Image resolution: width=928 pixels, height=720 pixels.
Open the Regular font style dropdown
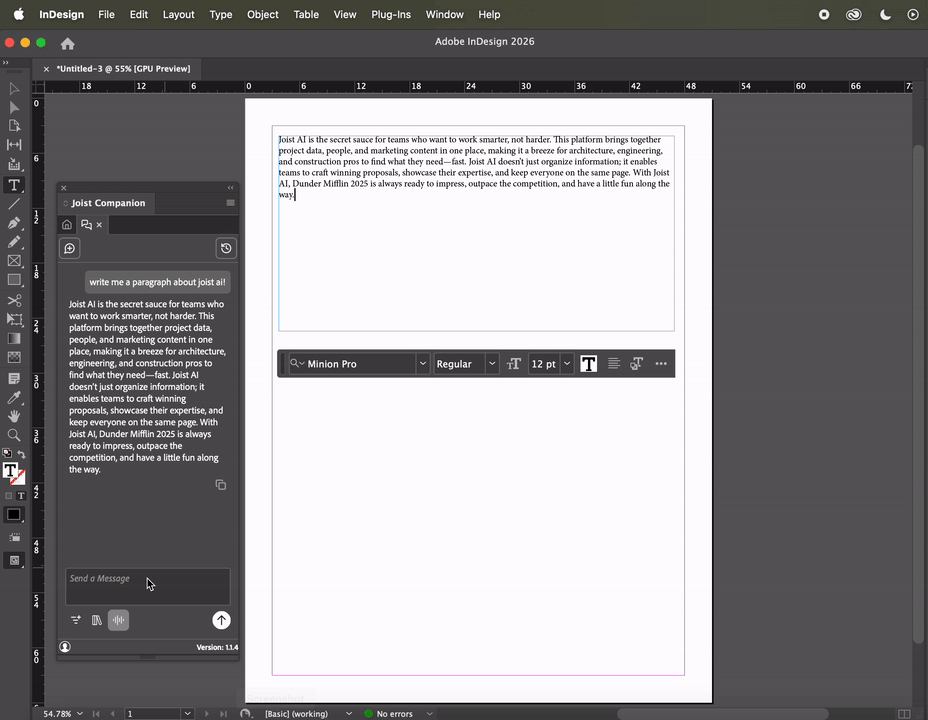491,364
